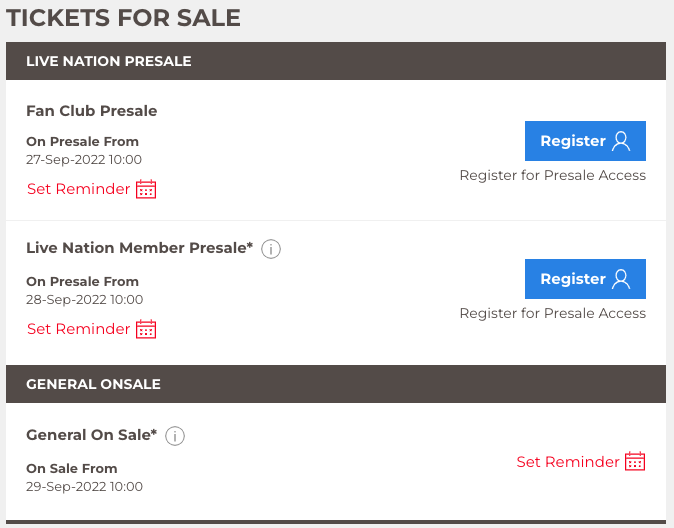This screenshot has width=674, height=528.
Task: Click the Fan Club Presale title
Action: tap(91, 111)
